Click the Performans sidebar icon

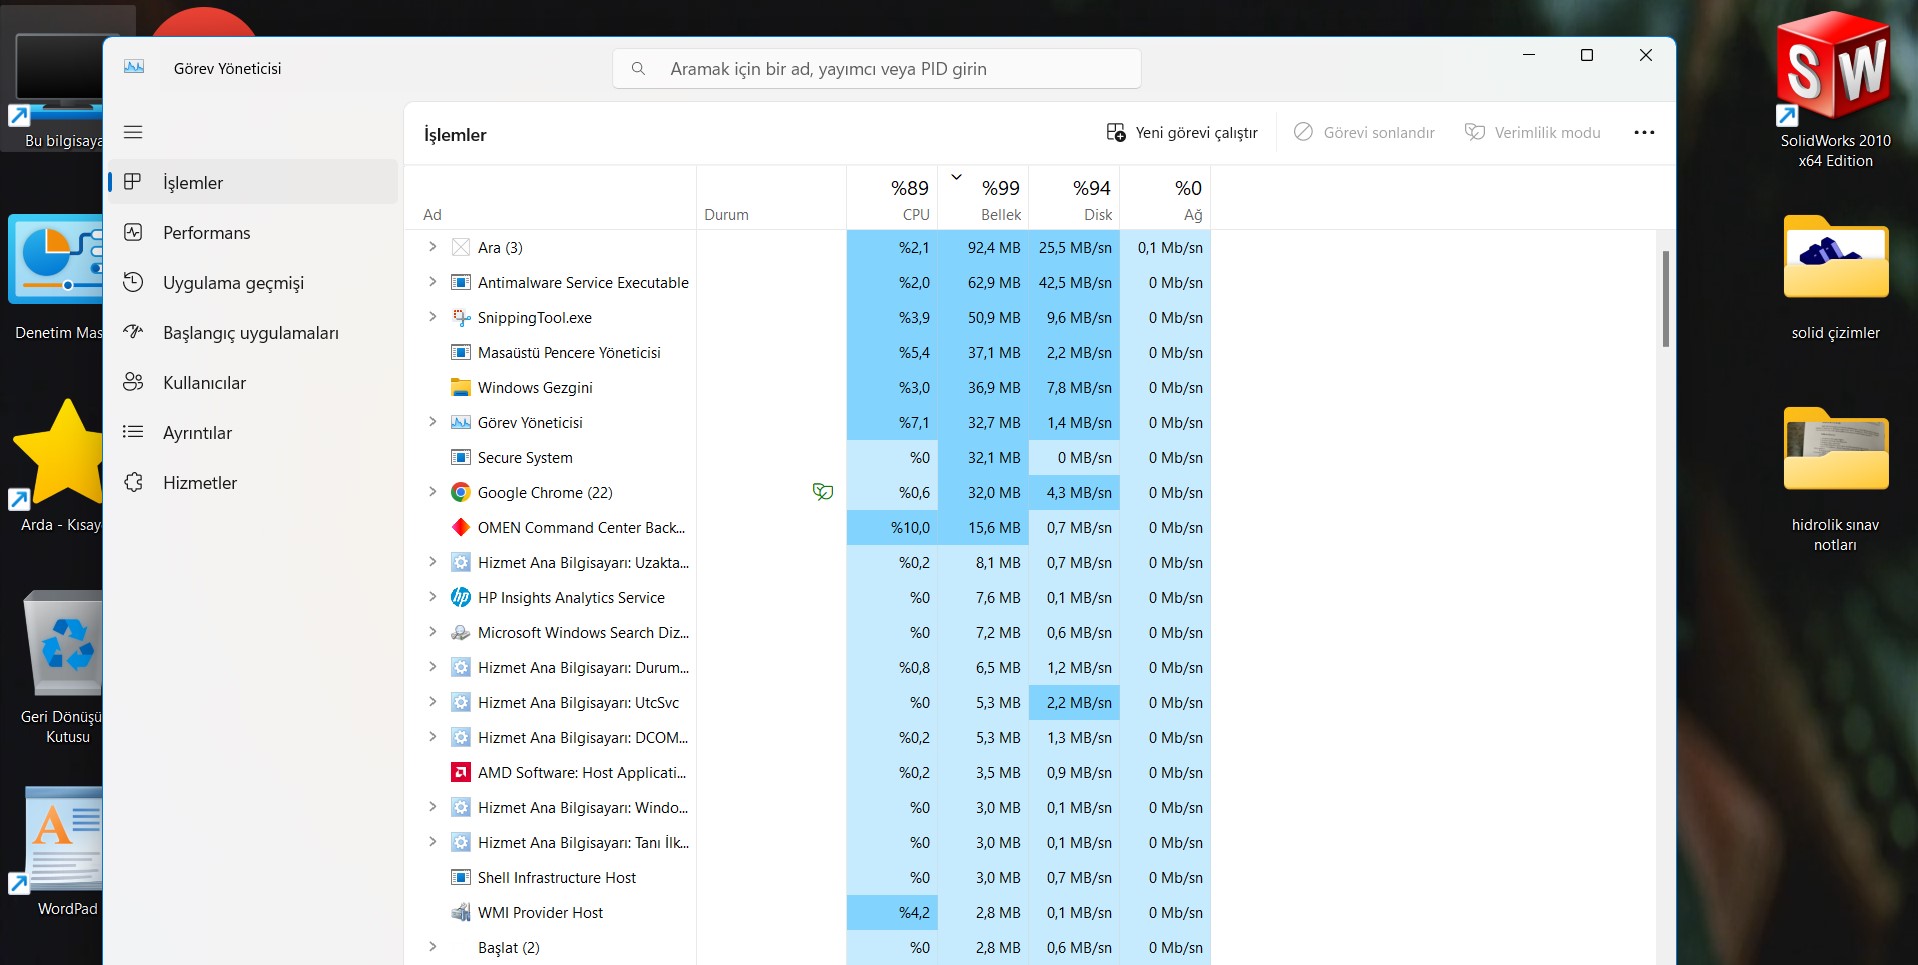133,233
